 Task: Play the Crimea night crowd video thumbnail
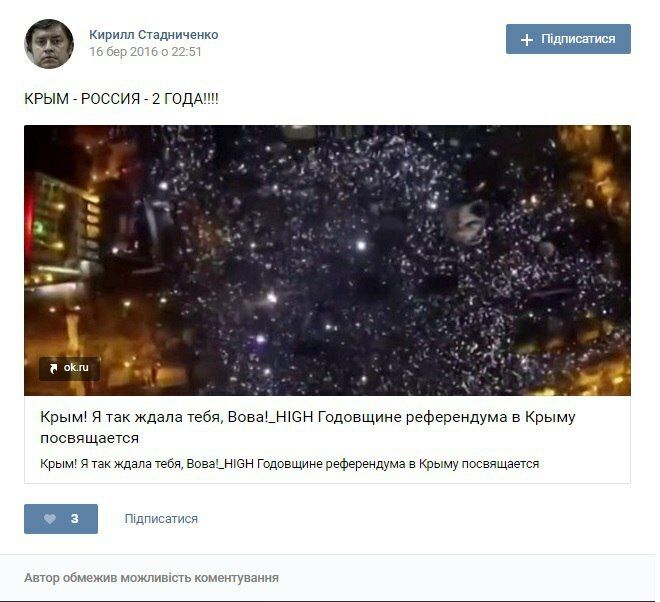[327, 260]
